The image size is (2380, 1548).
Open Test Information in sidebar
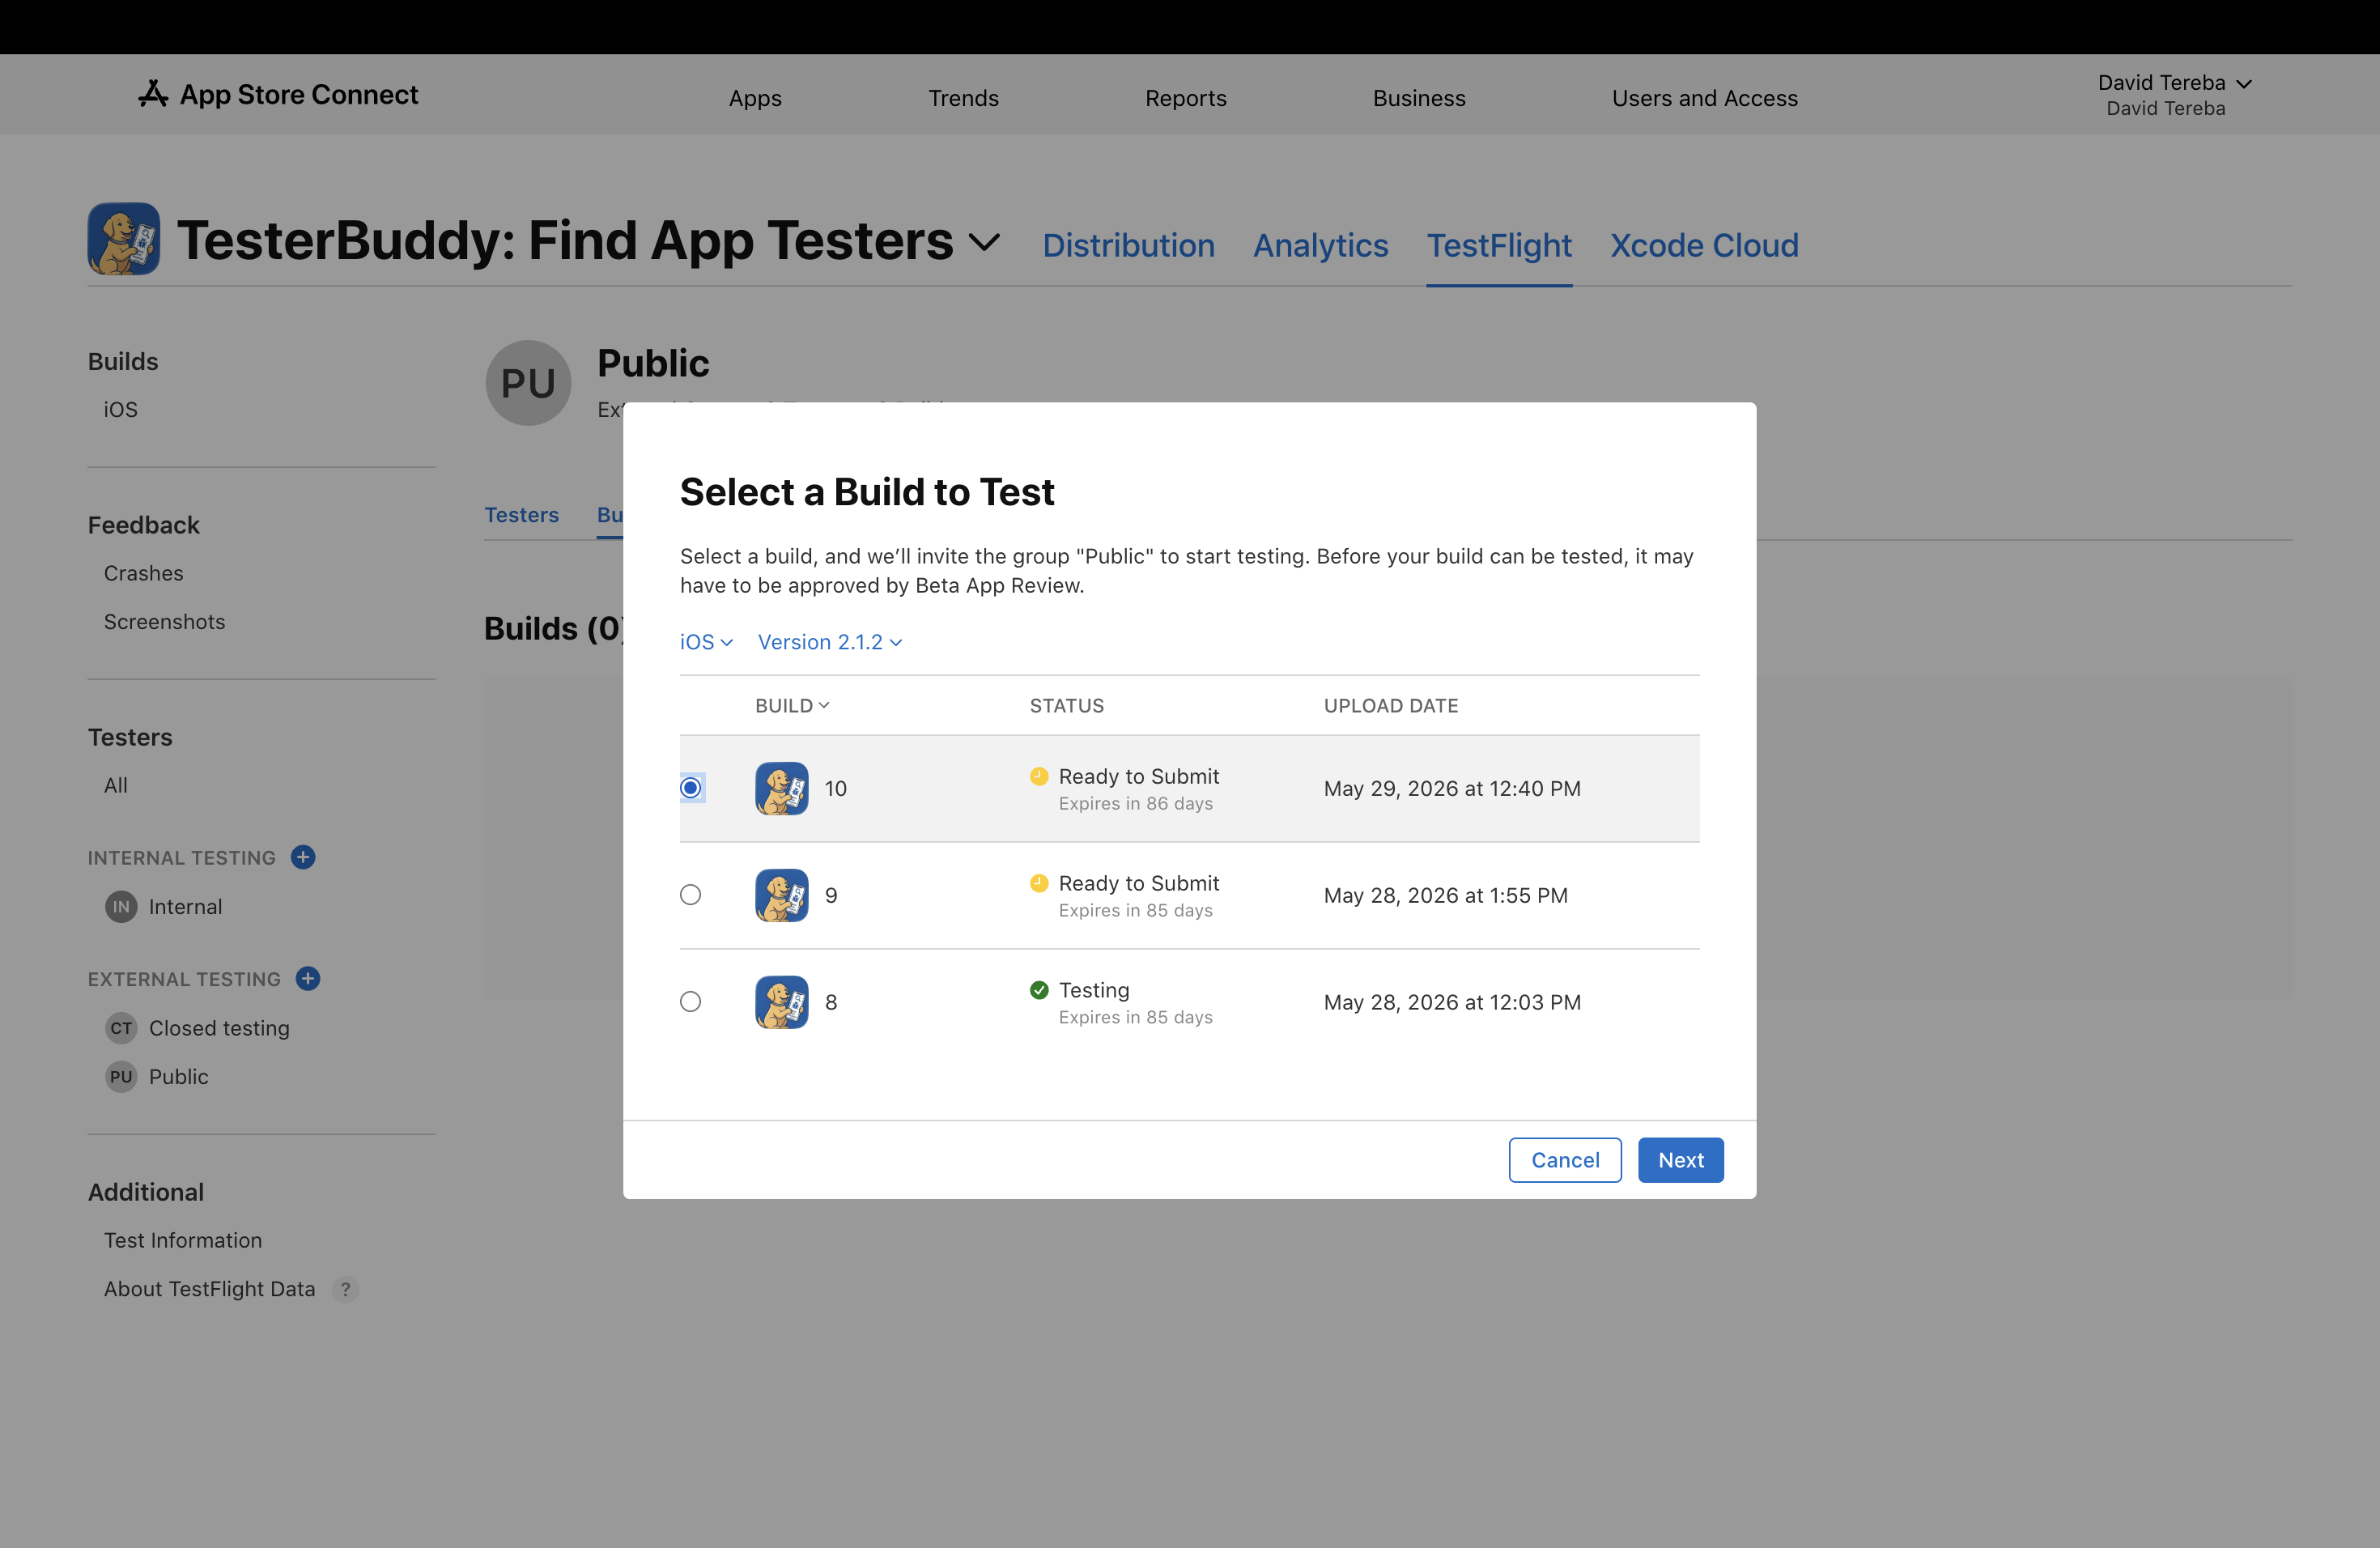[x=183, y=1240]
